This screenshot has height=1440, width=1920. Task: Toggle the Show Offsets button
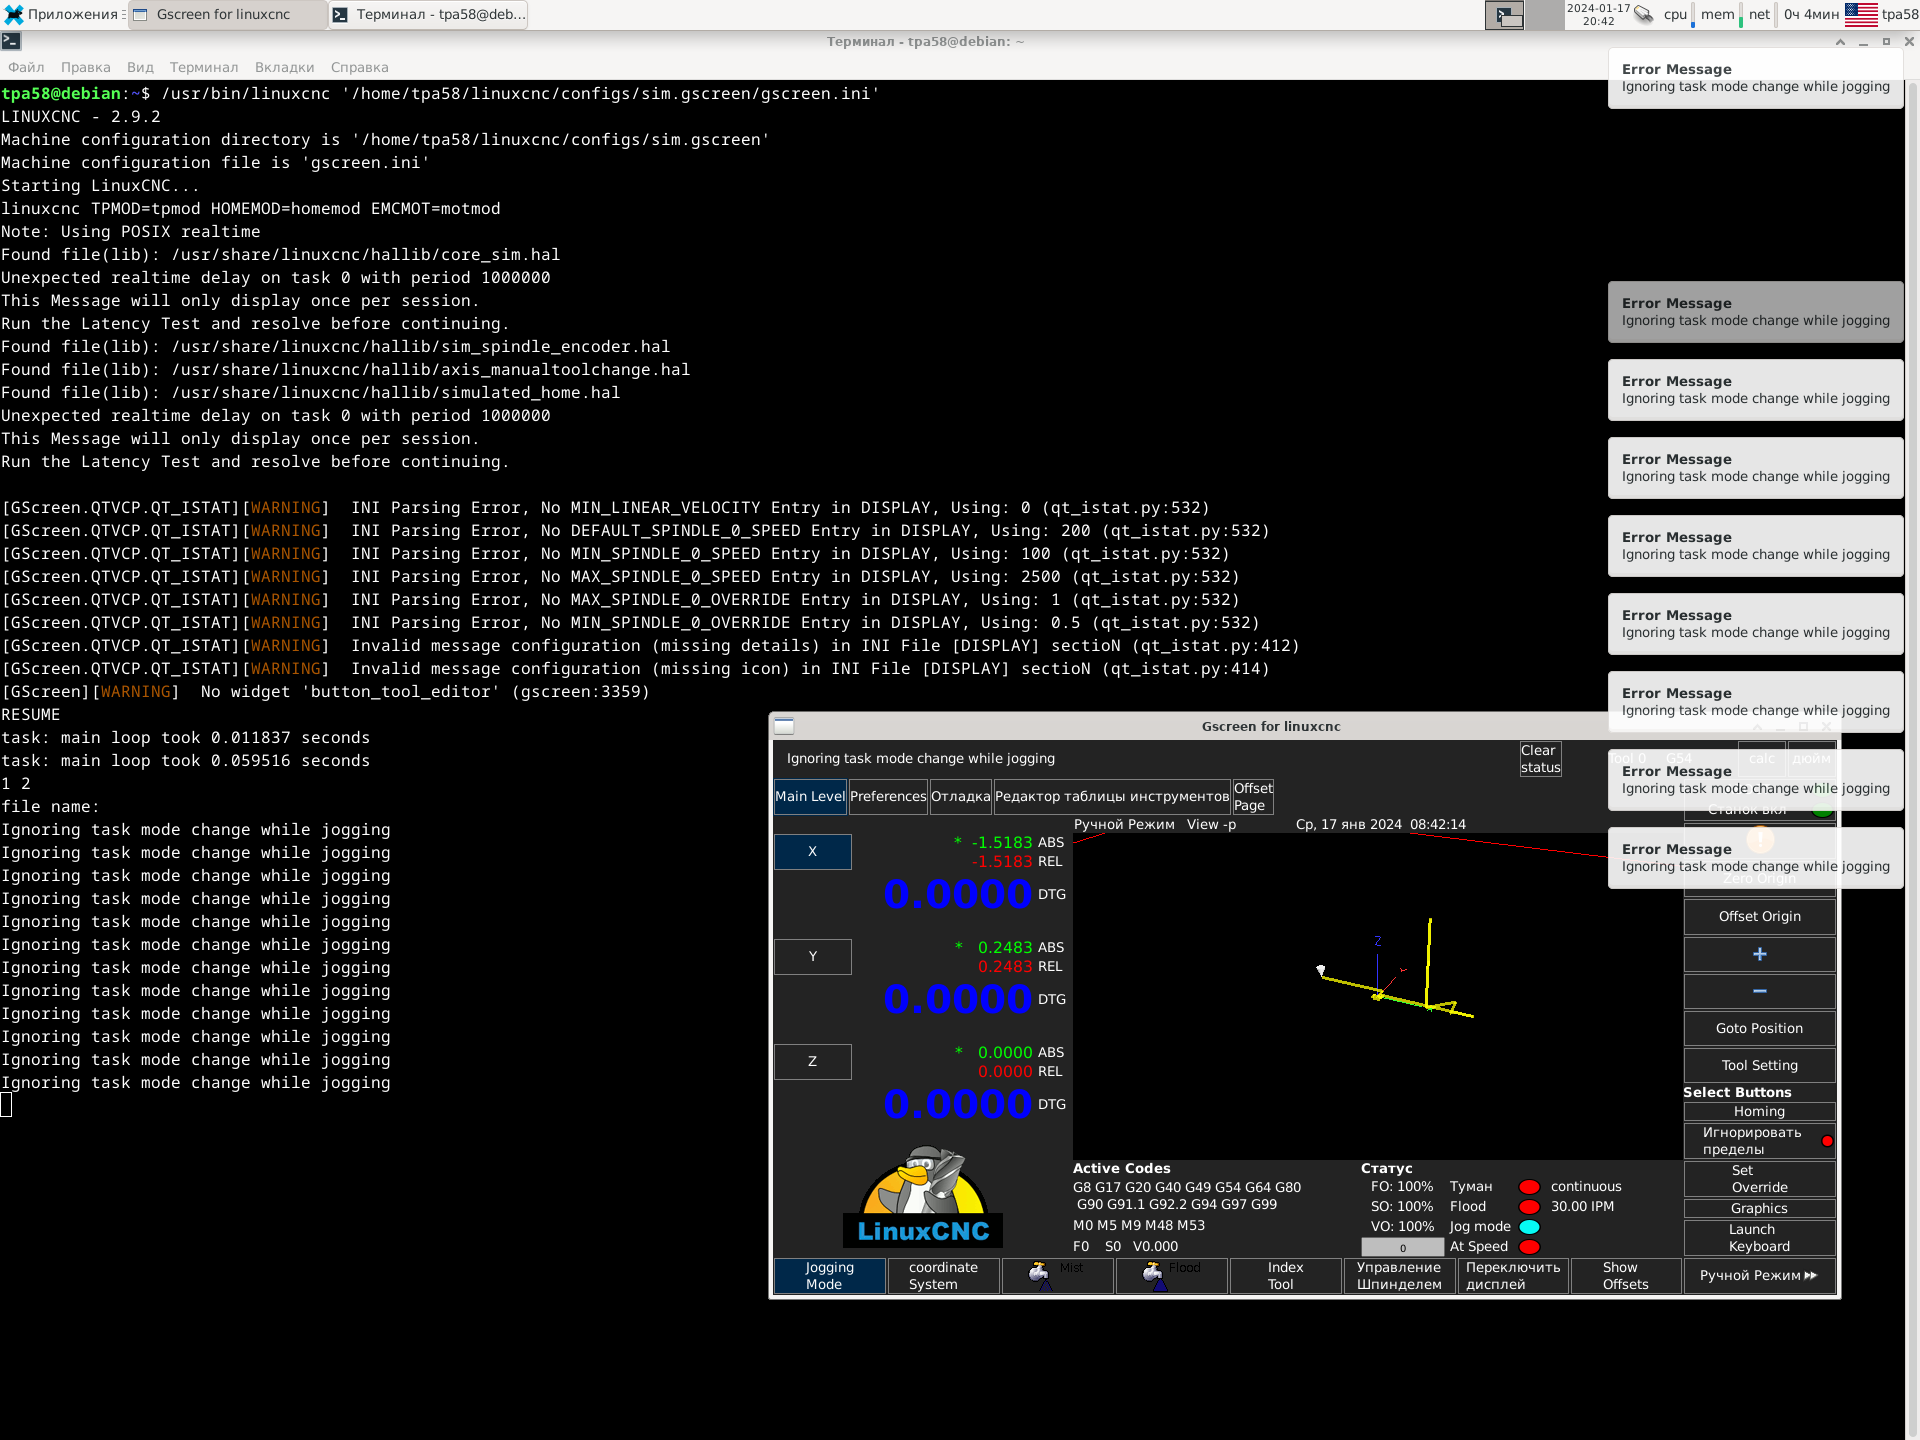click(x=1626, y=1276)
